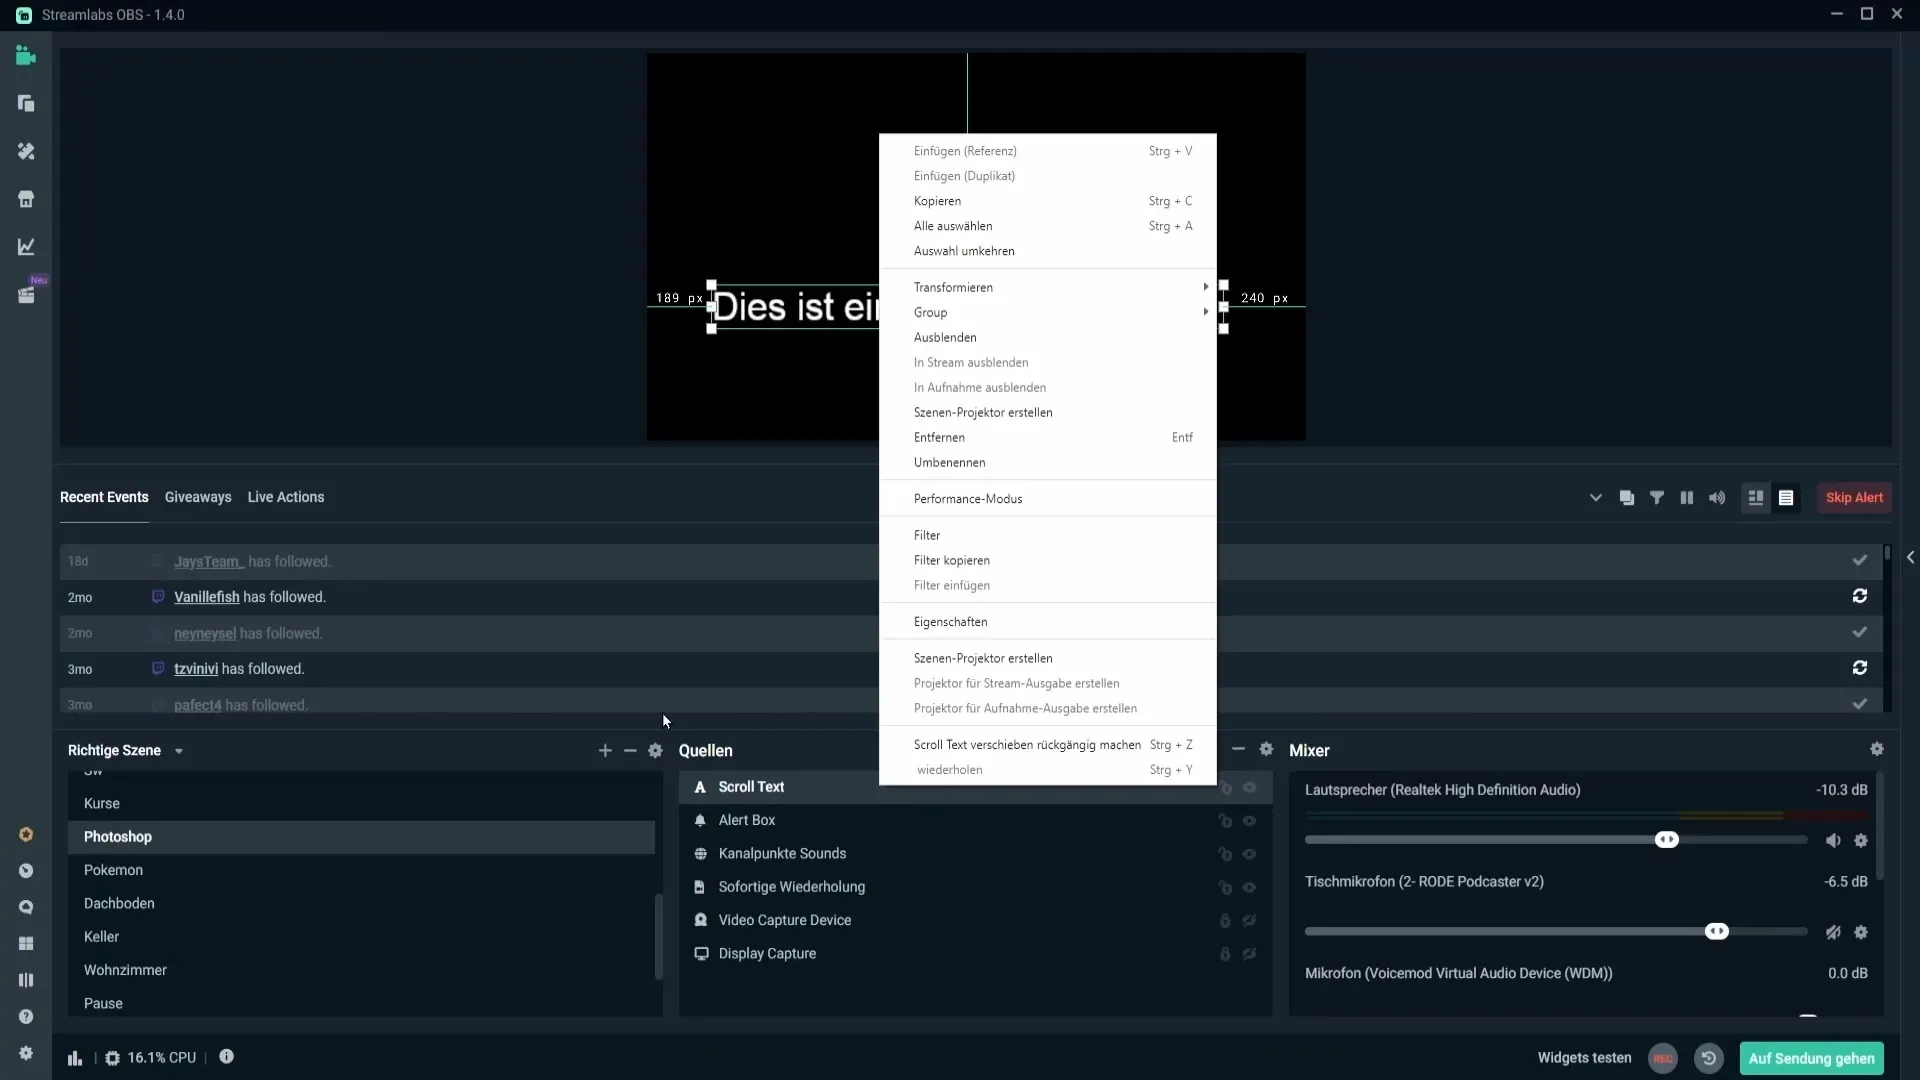Toggle visibility for Scroll Text source

pyautogui.click(x=1250, y=786)
